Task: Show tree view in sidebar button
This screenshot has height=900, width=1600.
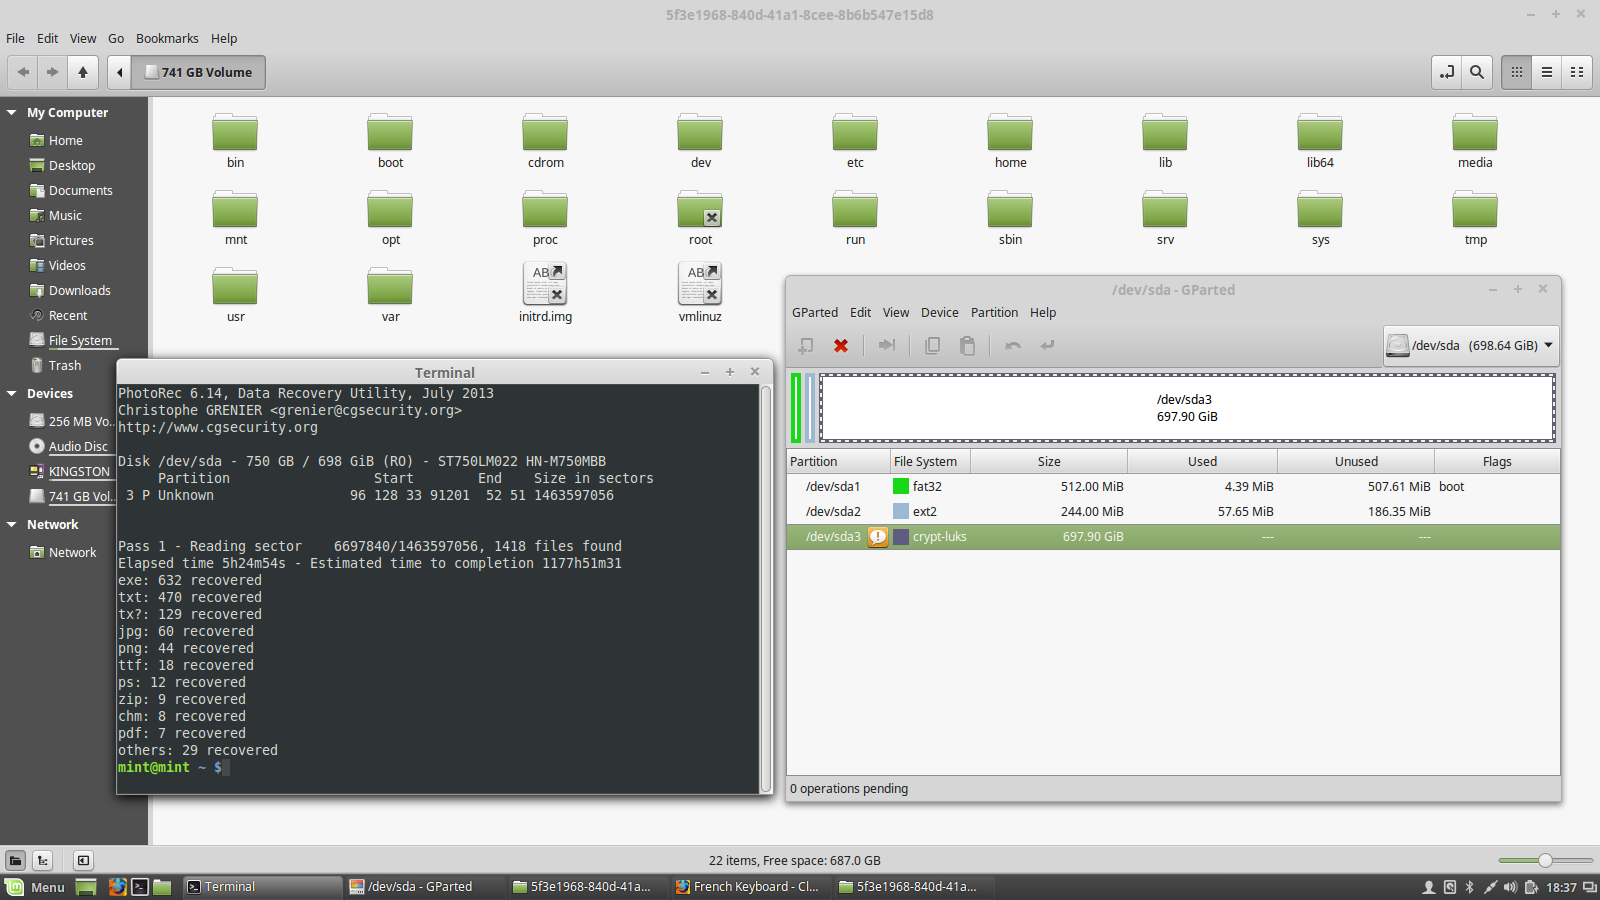Action: [43, 860]
